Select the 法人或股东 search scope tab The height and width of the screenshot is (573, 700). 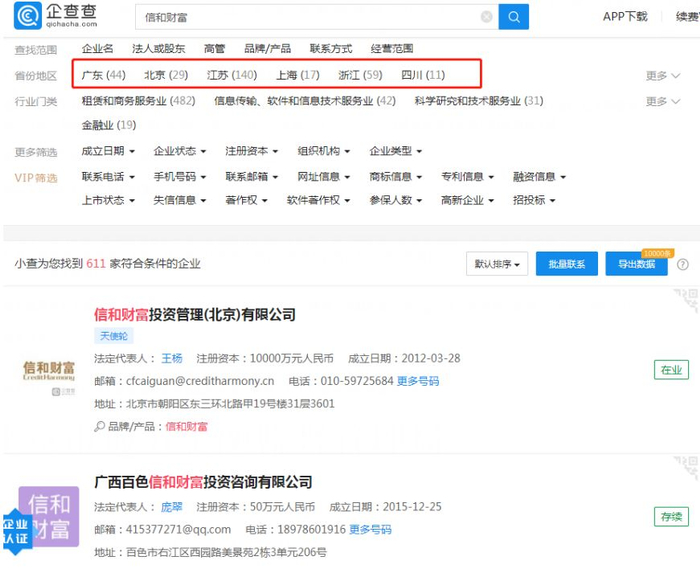coord(158,49)
